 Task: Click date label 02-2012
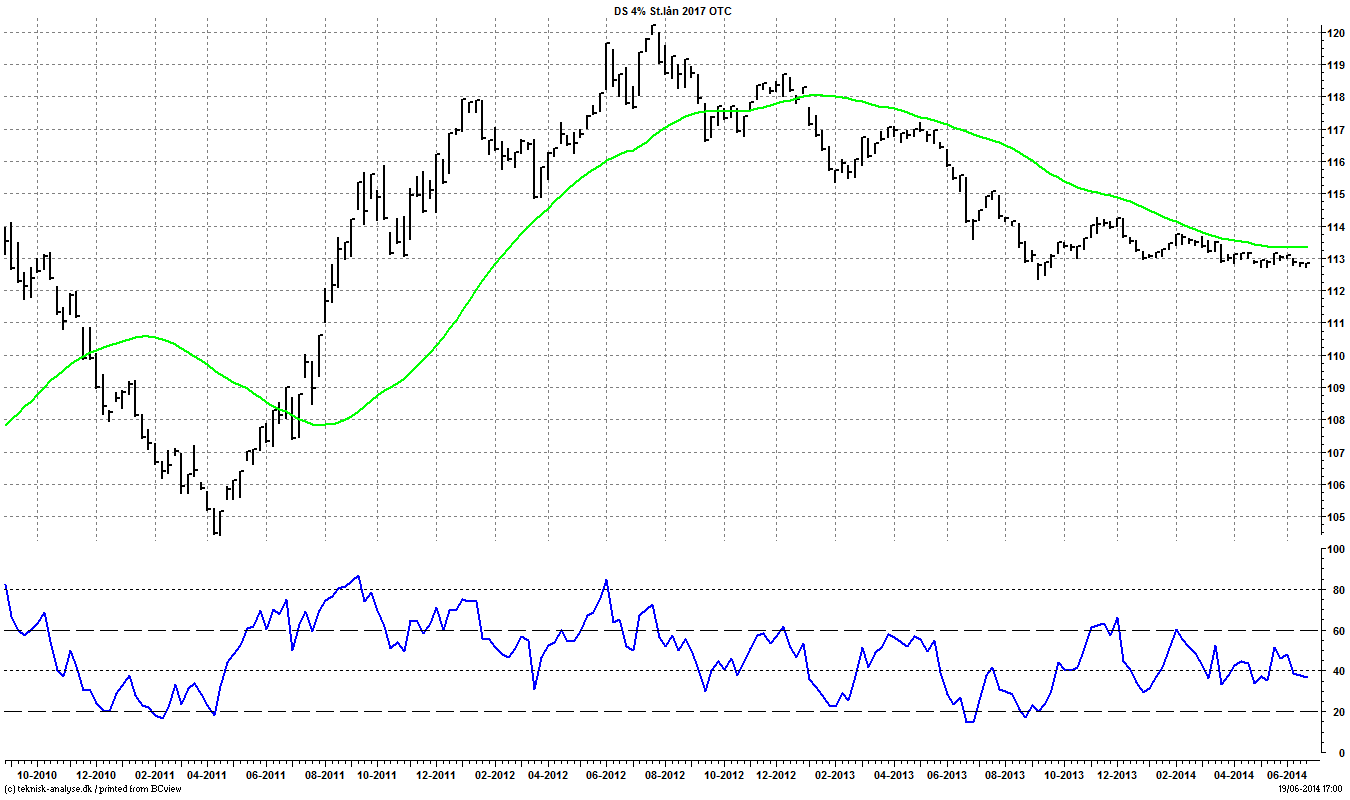(495, 774)
